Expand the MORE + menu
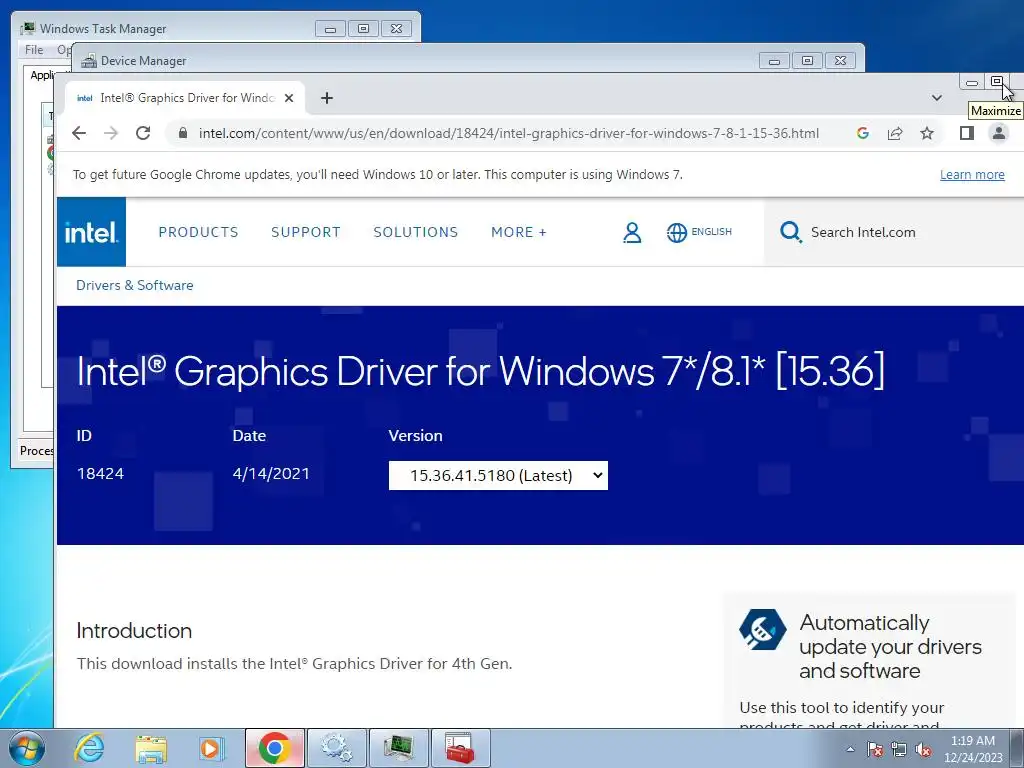The height and width of the screenshot is (768, 1024). pyautogui.click(x=519, y=232)
